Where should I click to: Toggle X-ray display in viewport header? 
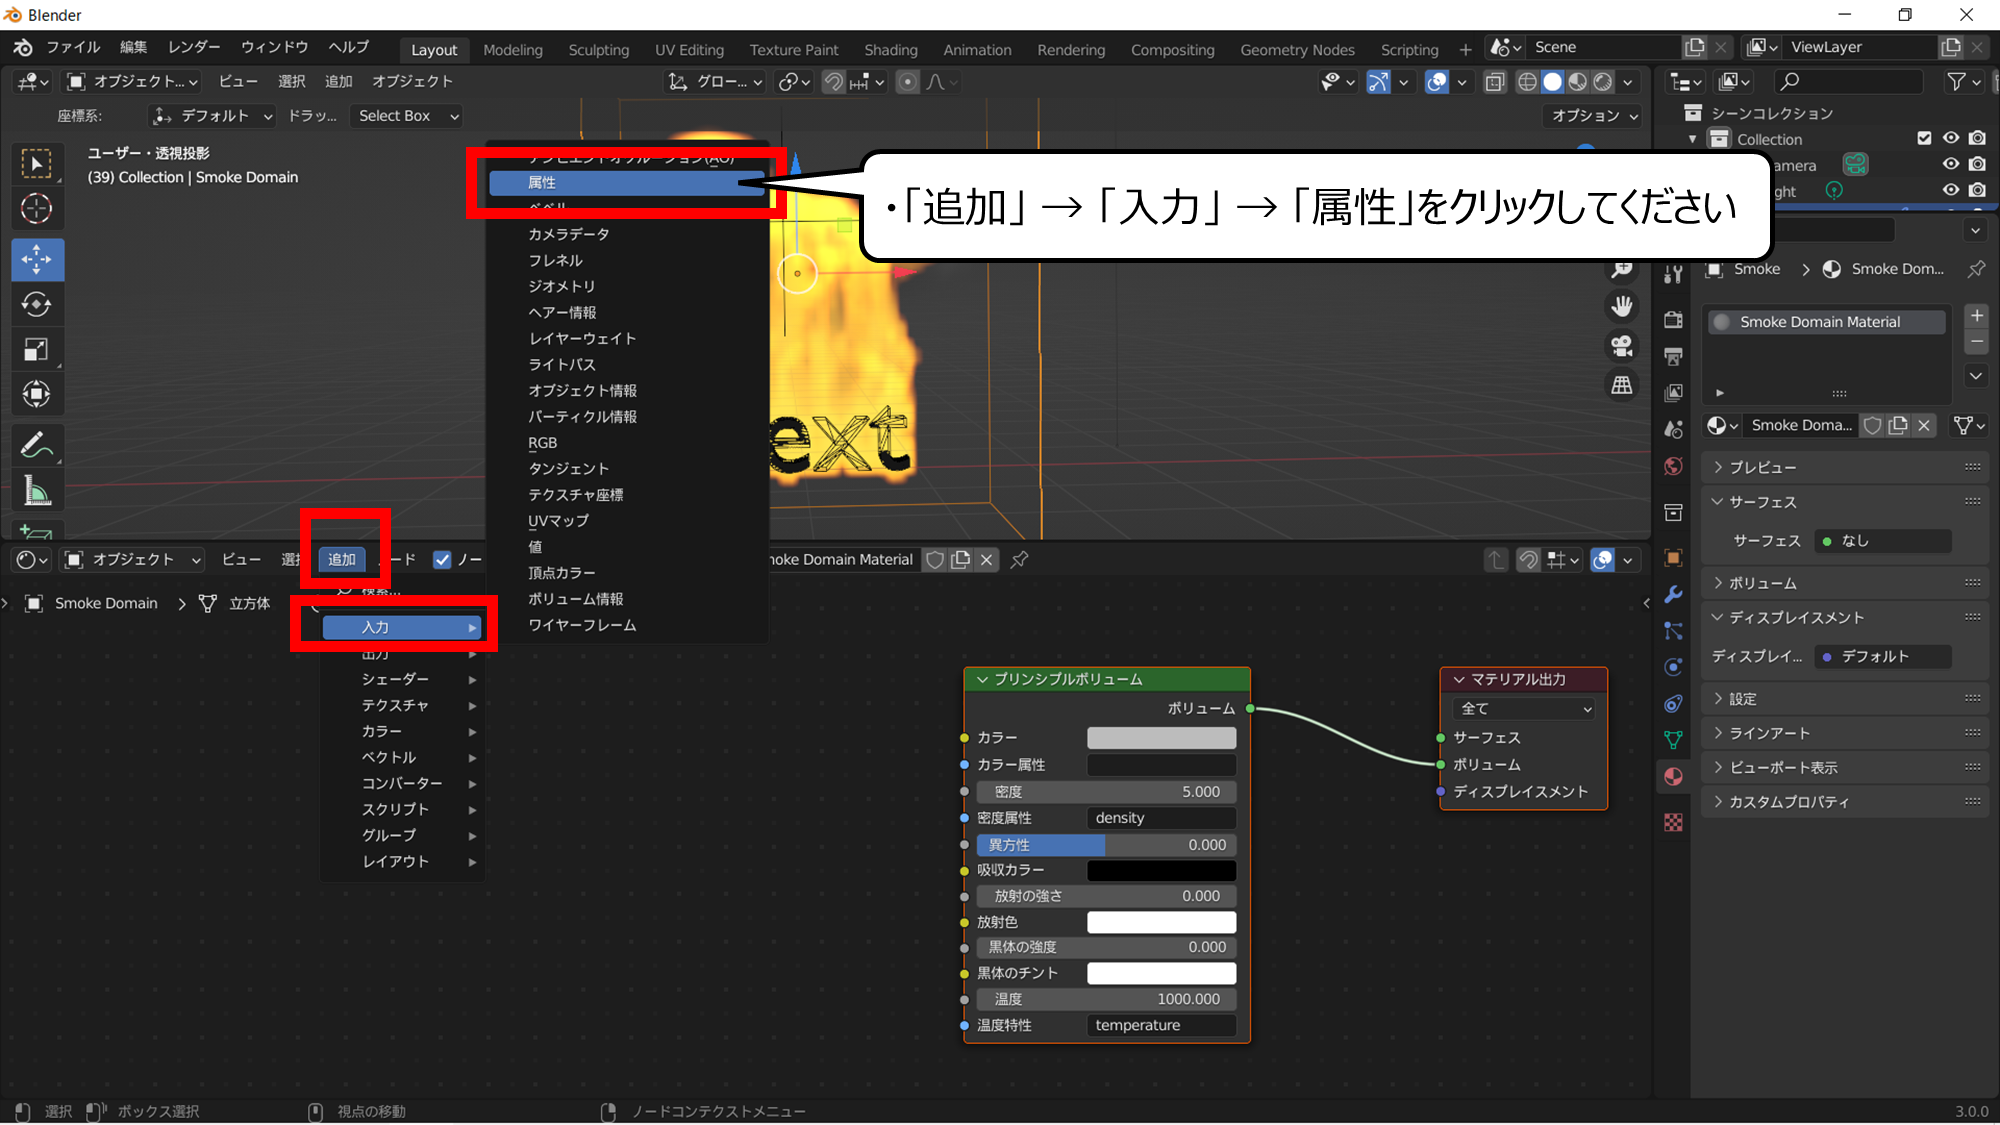point(1495,82)
